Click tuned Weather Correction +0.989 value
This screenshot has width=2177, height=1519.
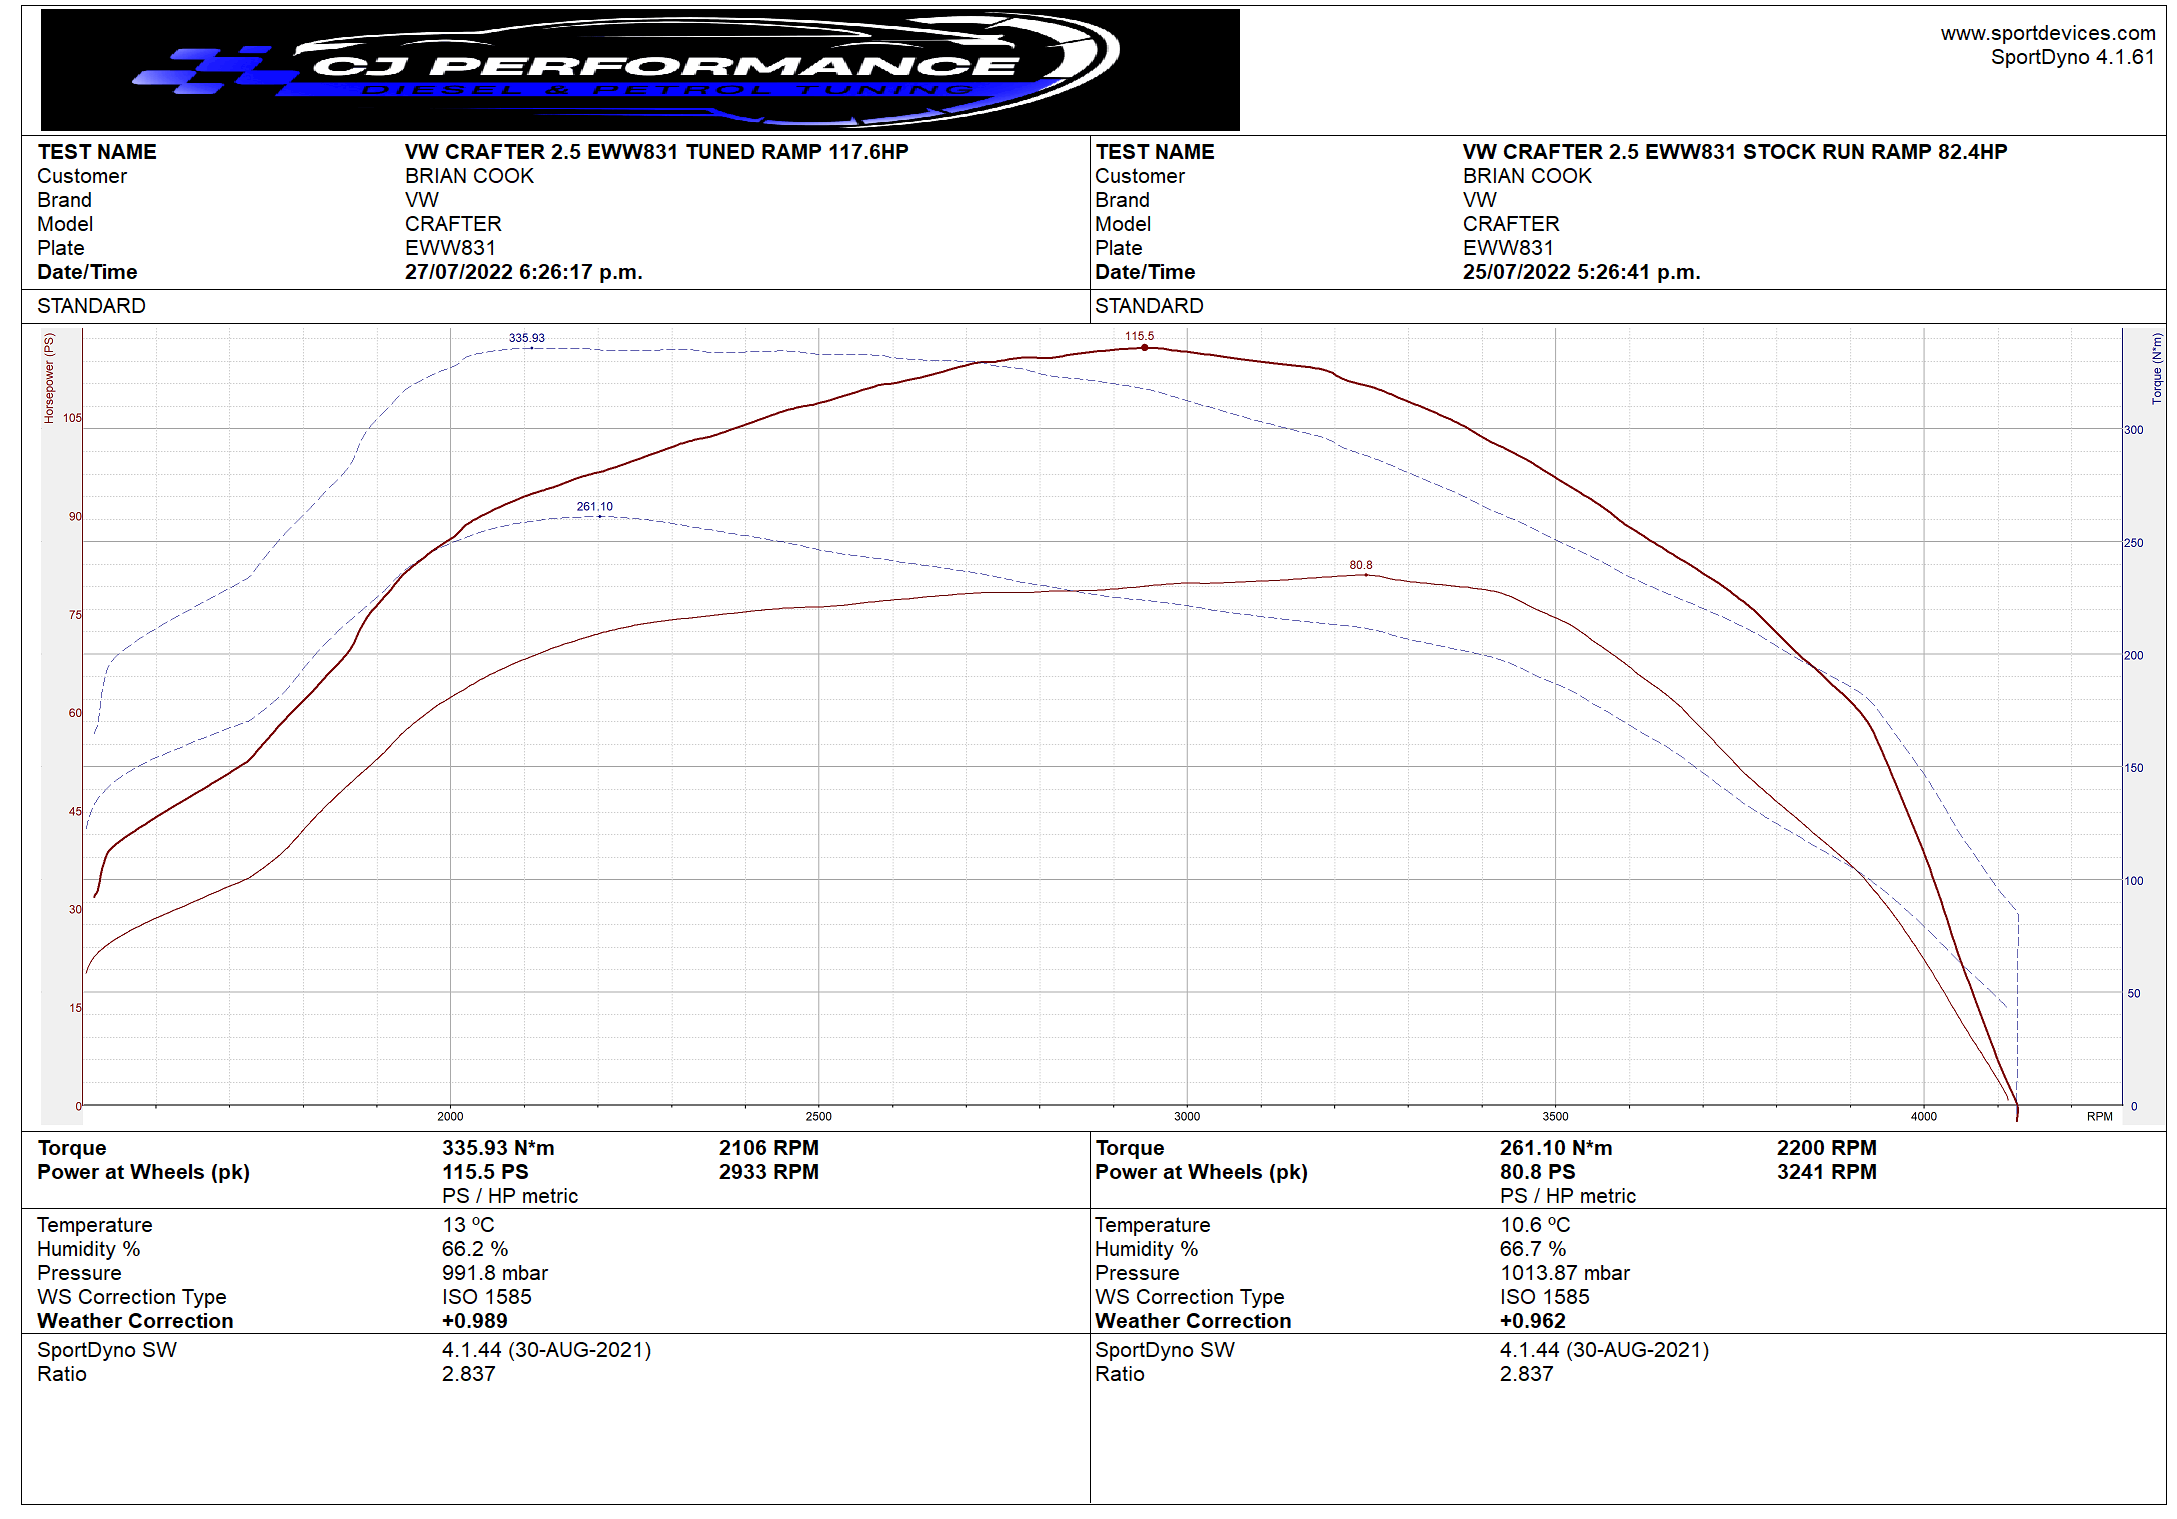tap(474, 1321)
